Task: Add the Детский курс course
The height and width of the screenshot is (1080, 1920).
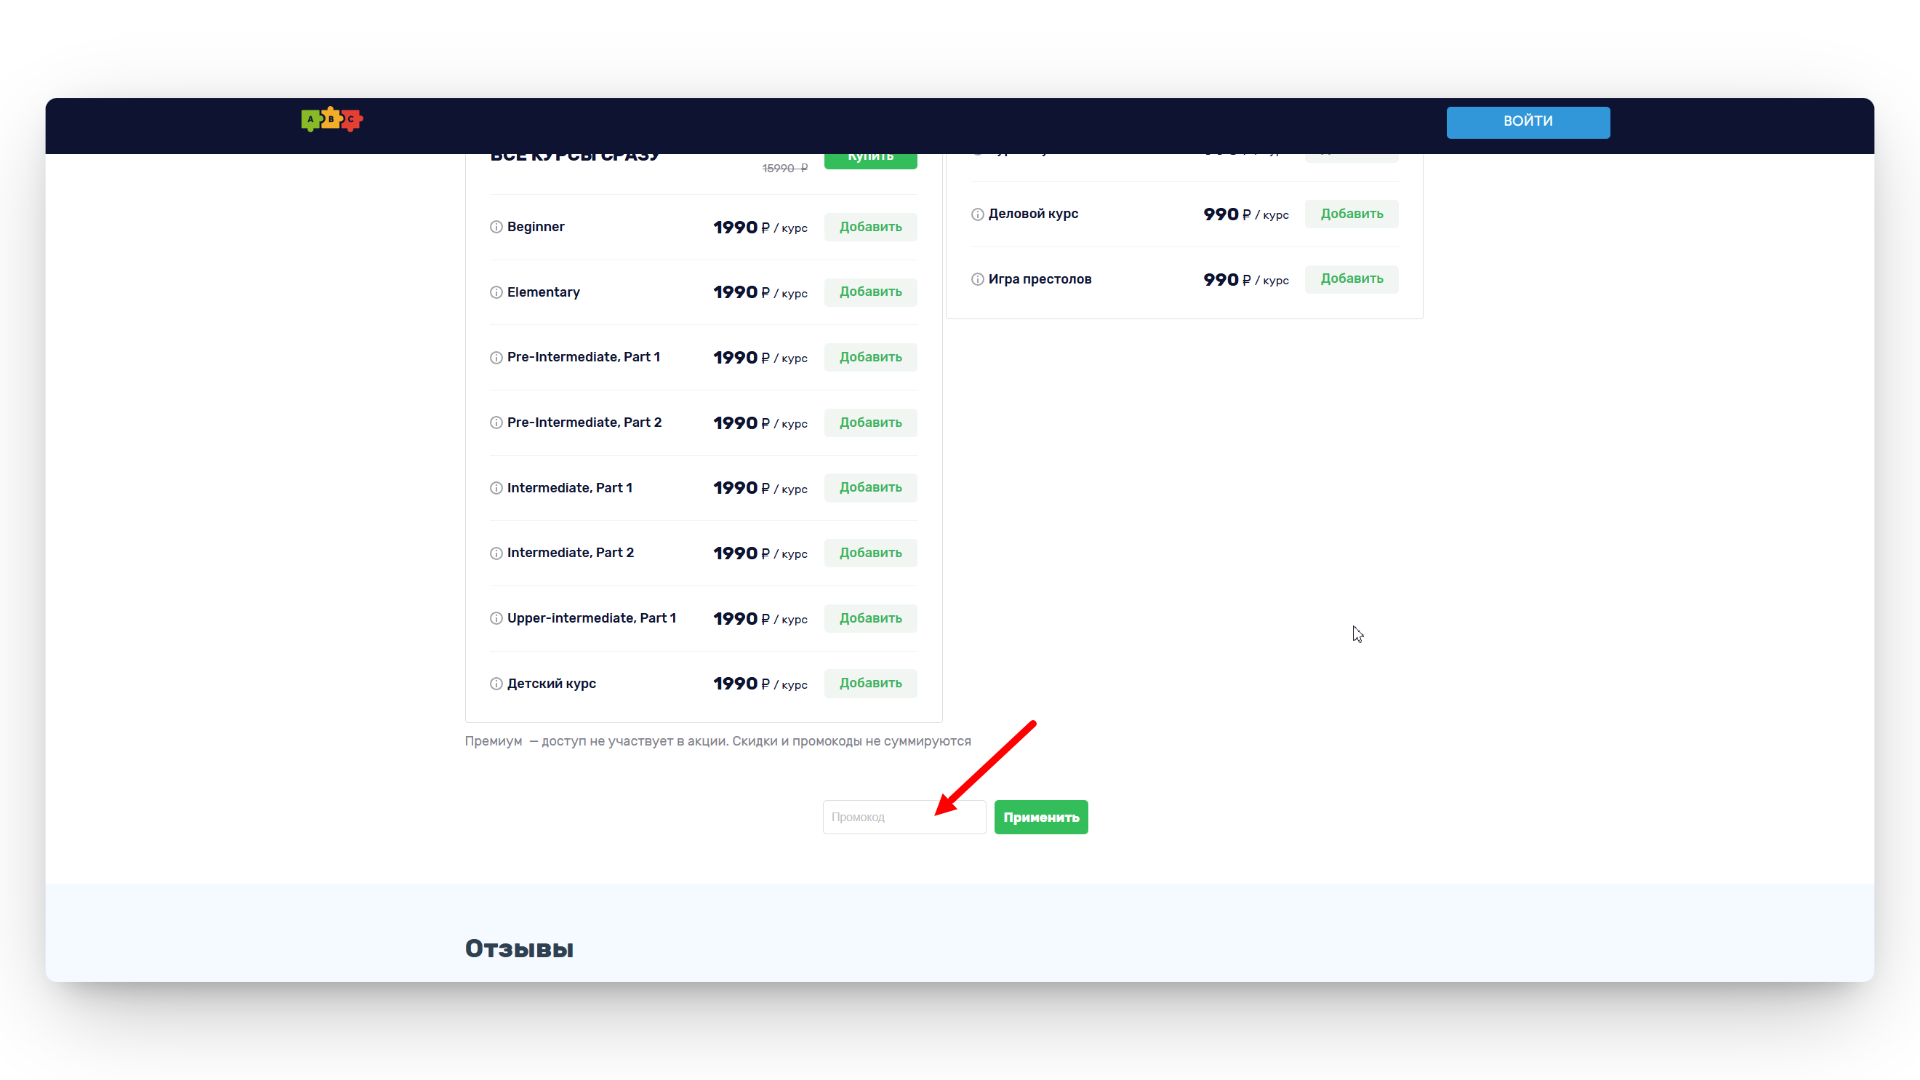Action: pos(870,684)
